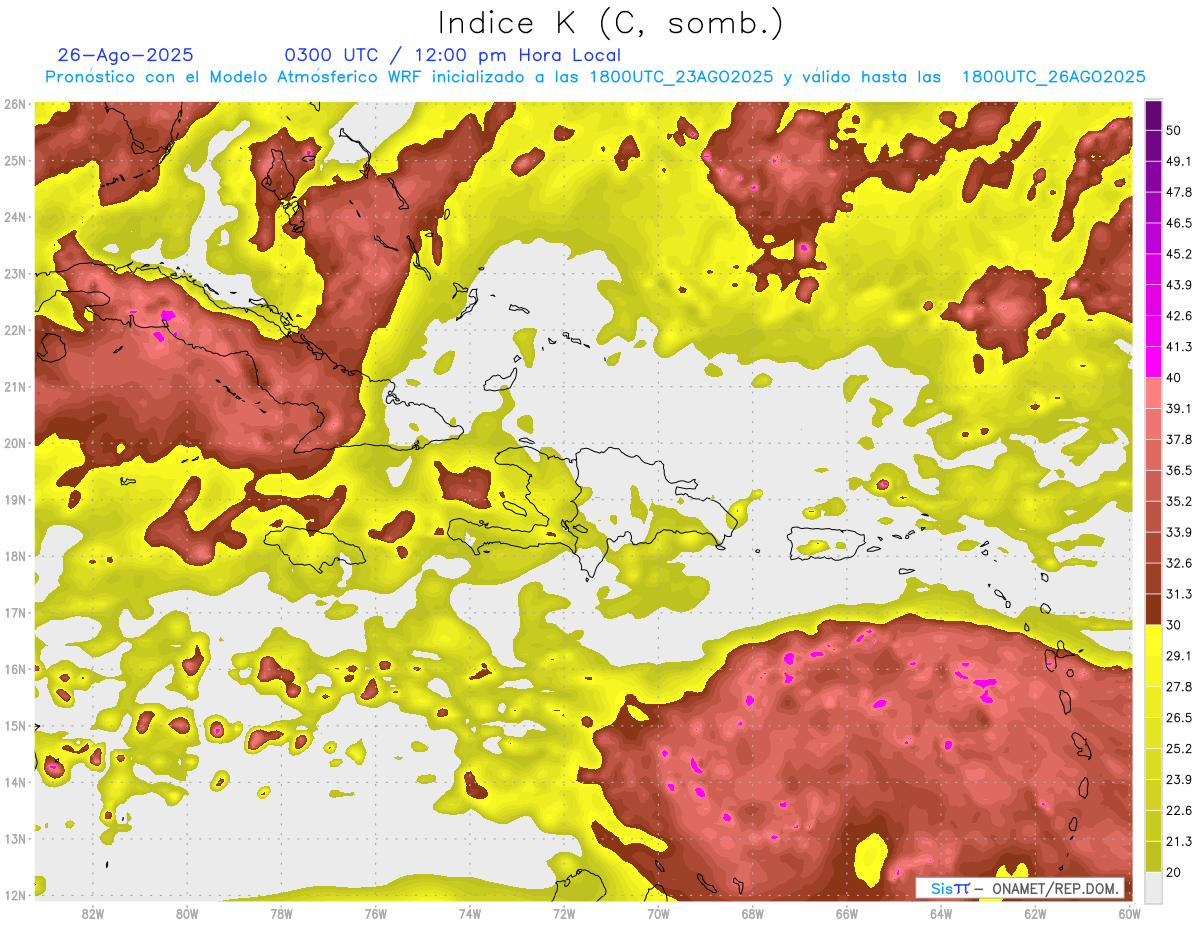This screenshot has width=1200, height=927.
Task: Click the dark purple colorbar segment above 50
Action: [1153, 115]
